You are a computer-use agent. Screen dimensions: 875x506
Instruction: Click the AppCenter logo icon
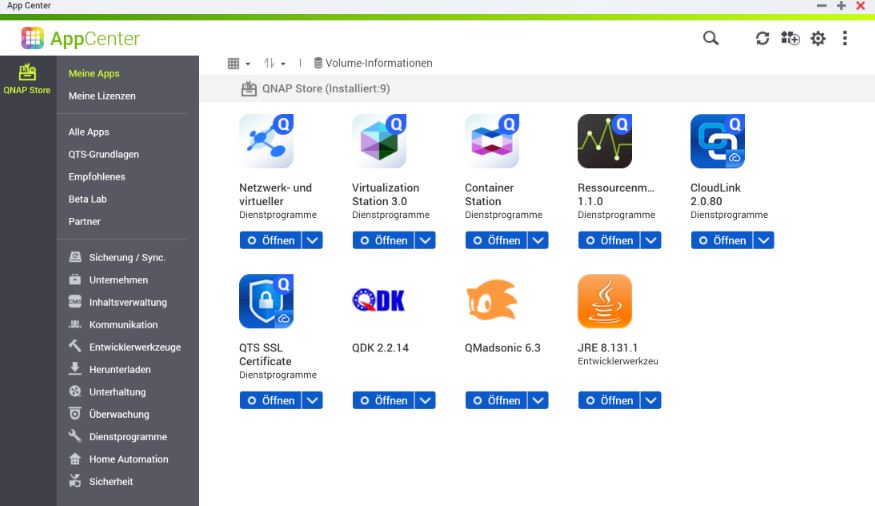point(32,38)
